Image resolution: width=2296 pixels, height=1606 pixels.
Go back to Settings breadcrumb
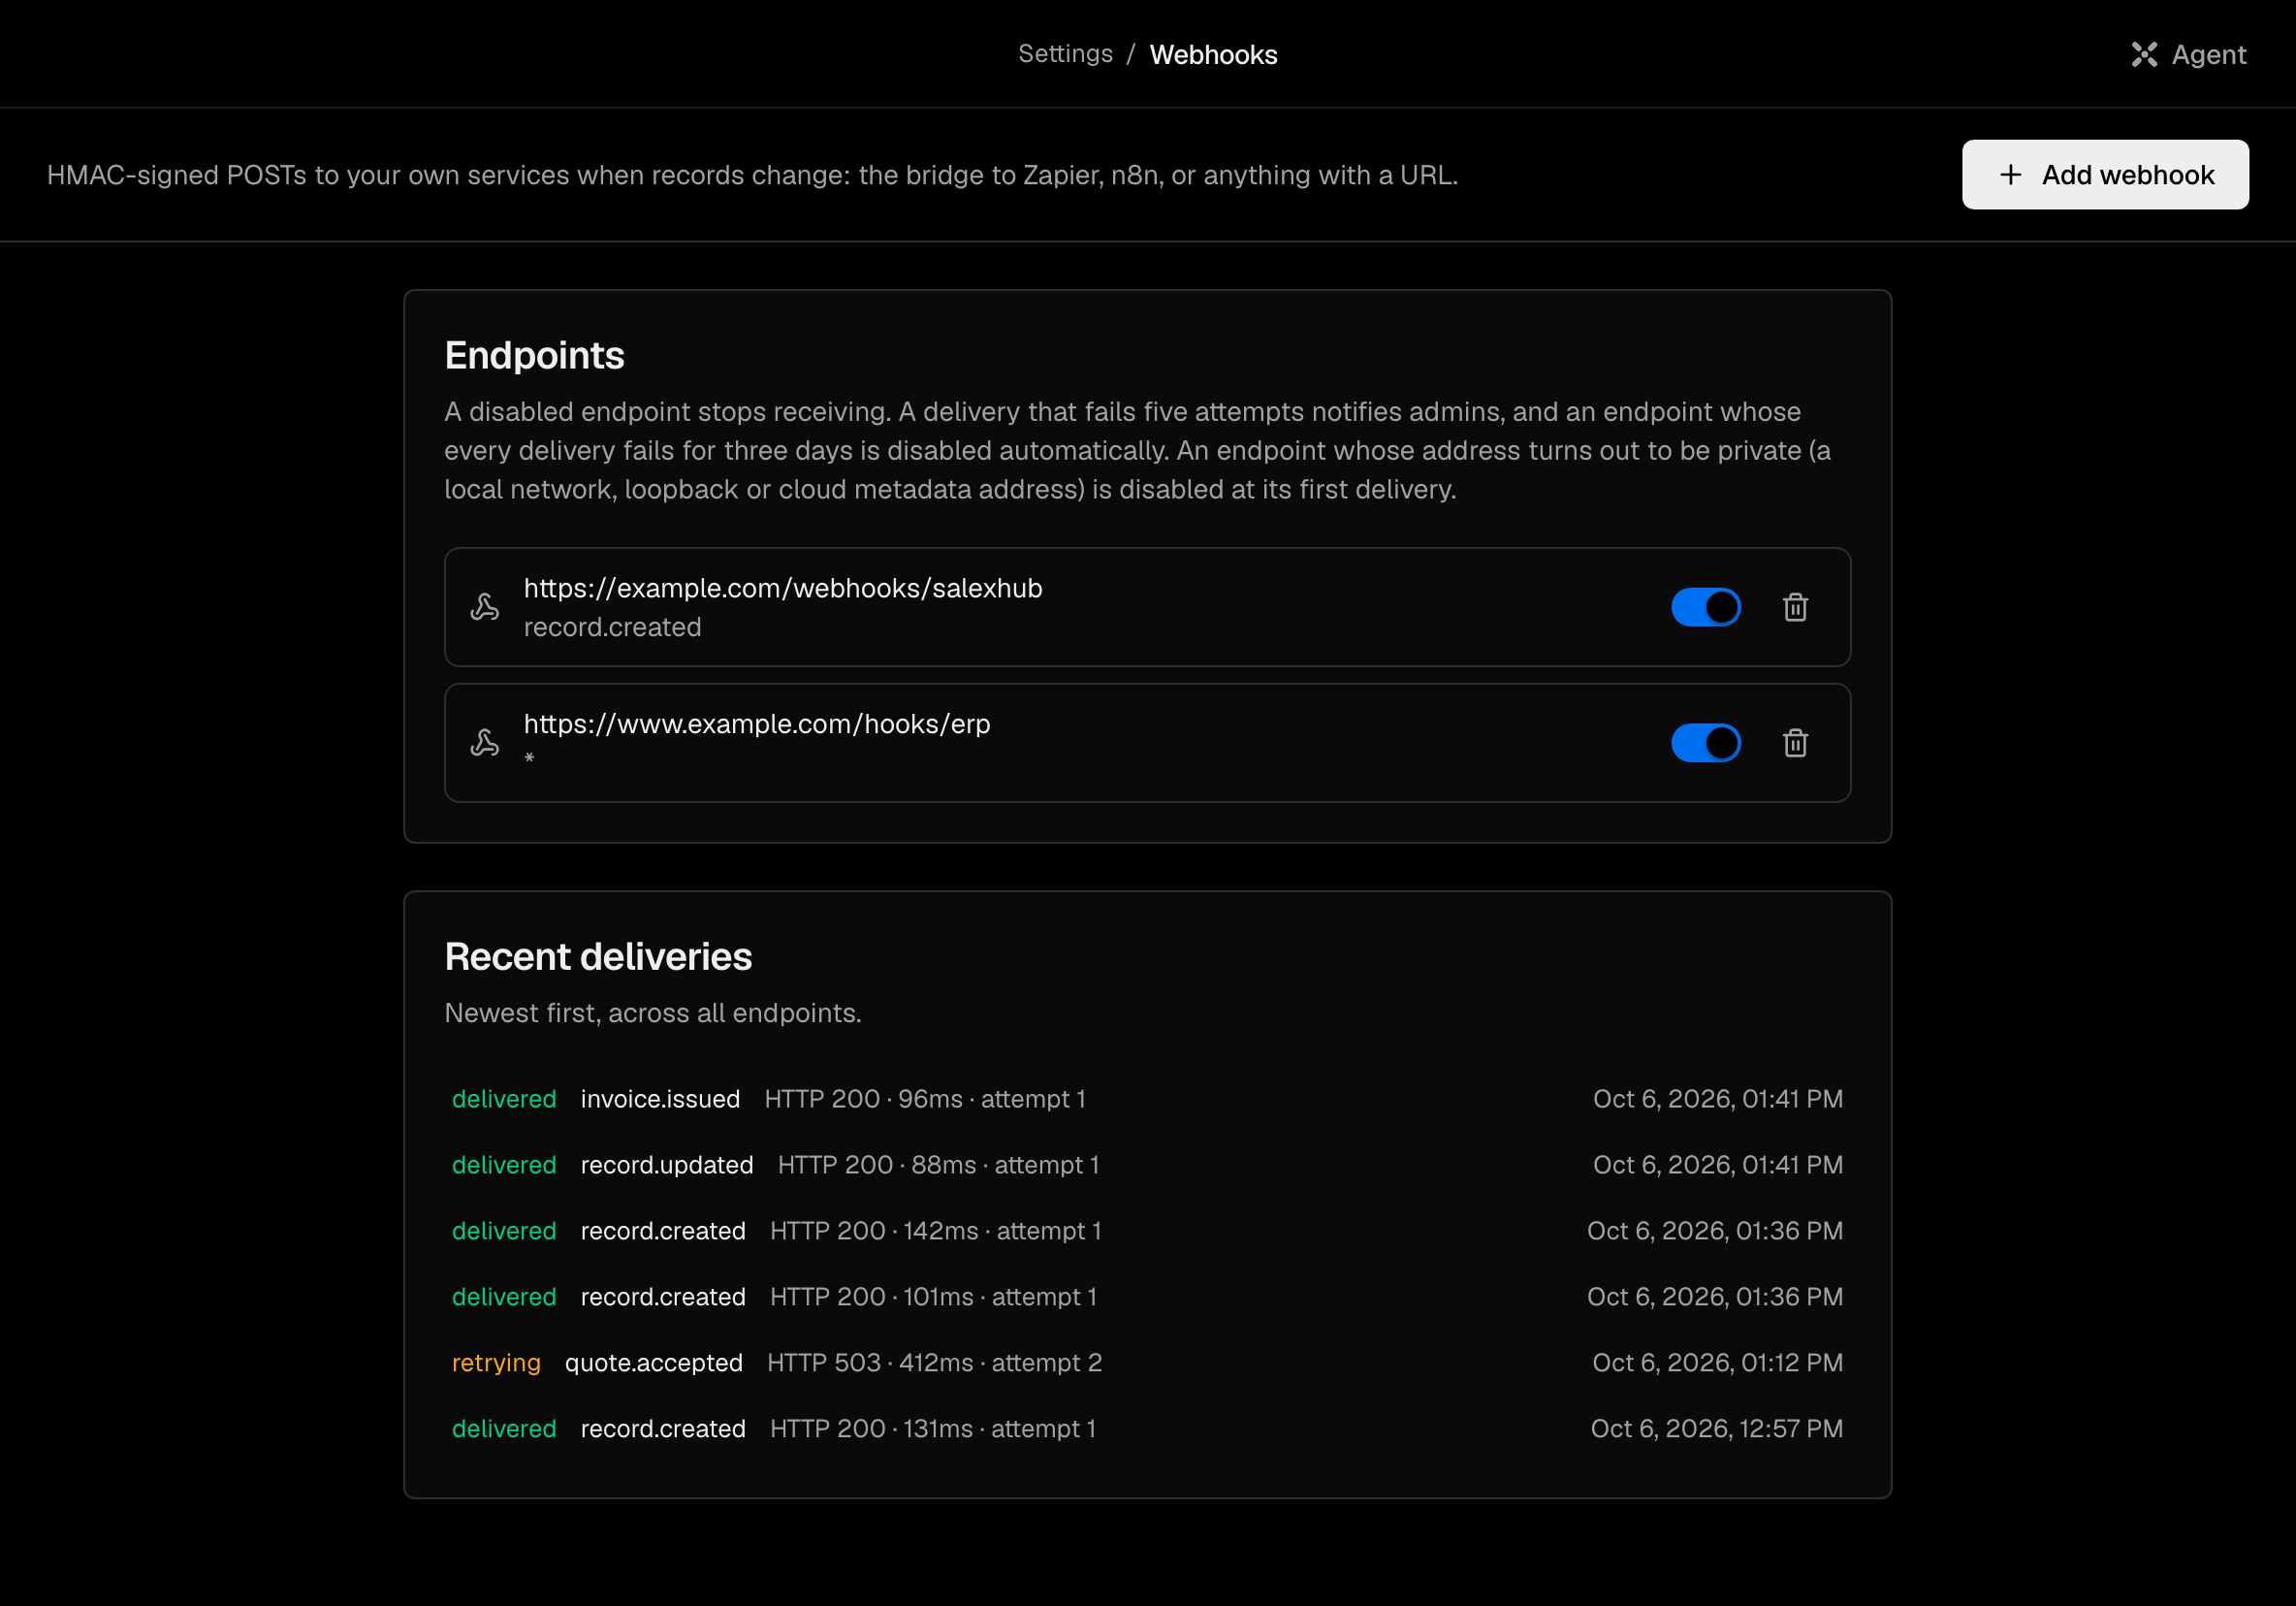tap(1065, 54)
